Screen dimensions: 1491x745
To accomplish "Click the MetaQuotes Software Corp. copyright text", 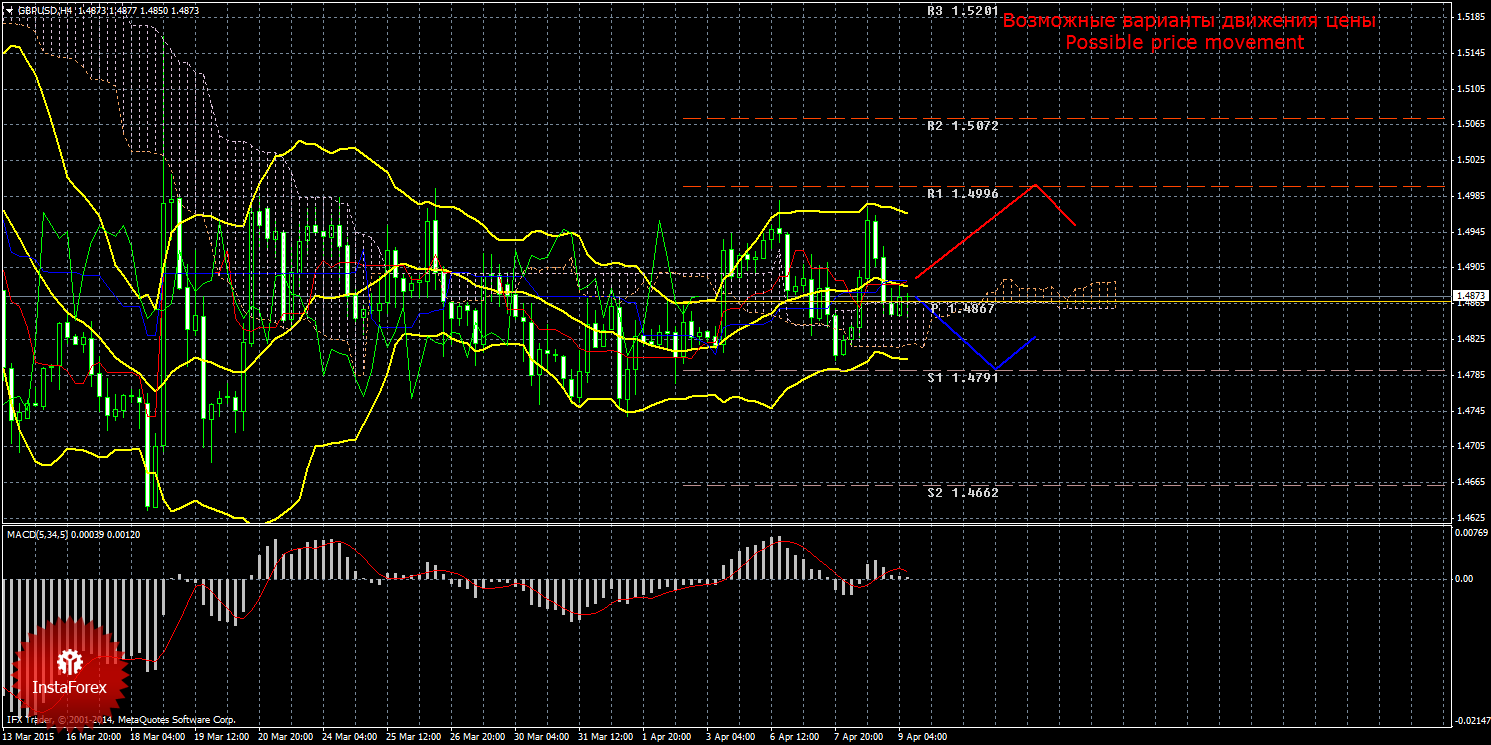I will pos(177,719).
